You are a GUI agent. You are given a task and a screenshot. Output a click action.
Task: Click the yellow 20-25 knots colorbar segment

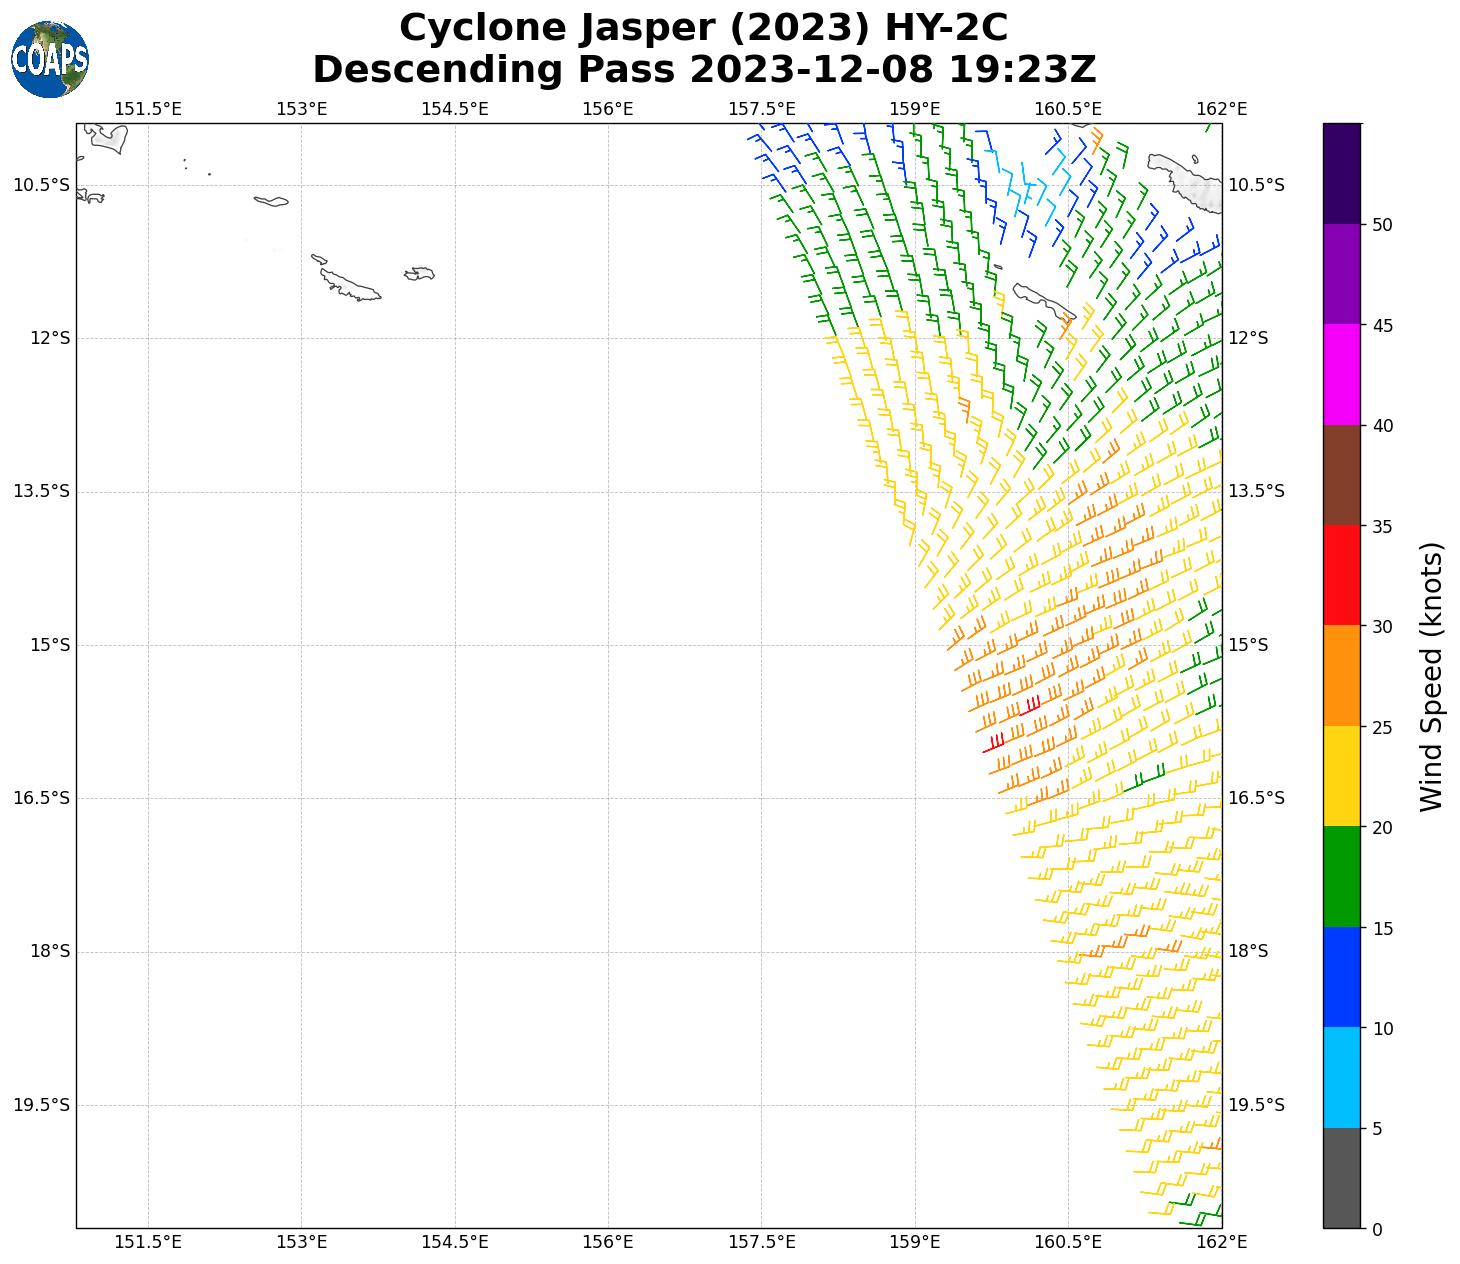click(x=1341, y=776)
